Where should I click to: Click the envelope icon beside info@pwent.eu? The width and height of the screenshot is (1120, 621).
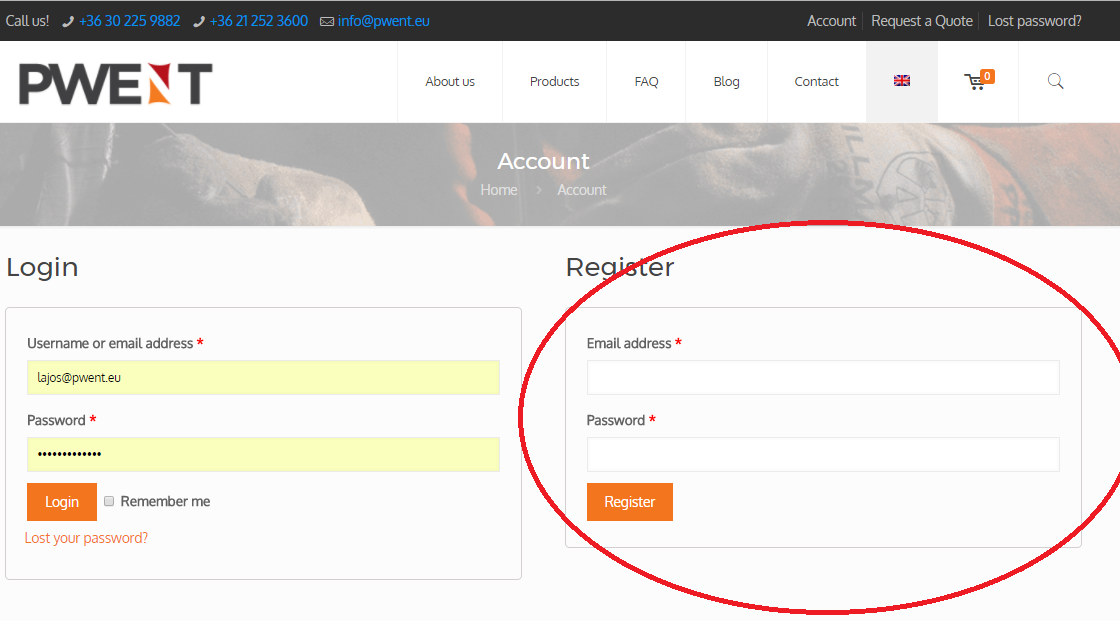point(327,21)
